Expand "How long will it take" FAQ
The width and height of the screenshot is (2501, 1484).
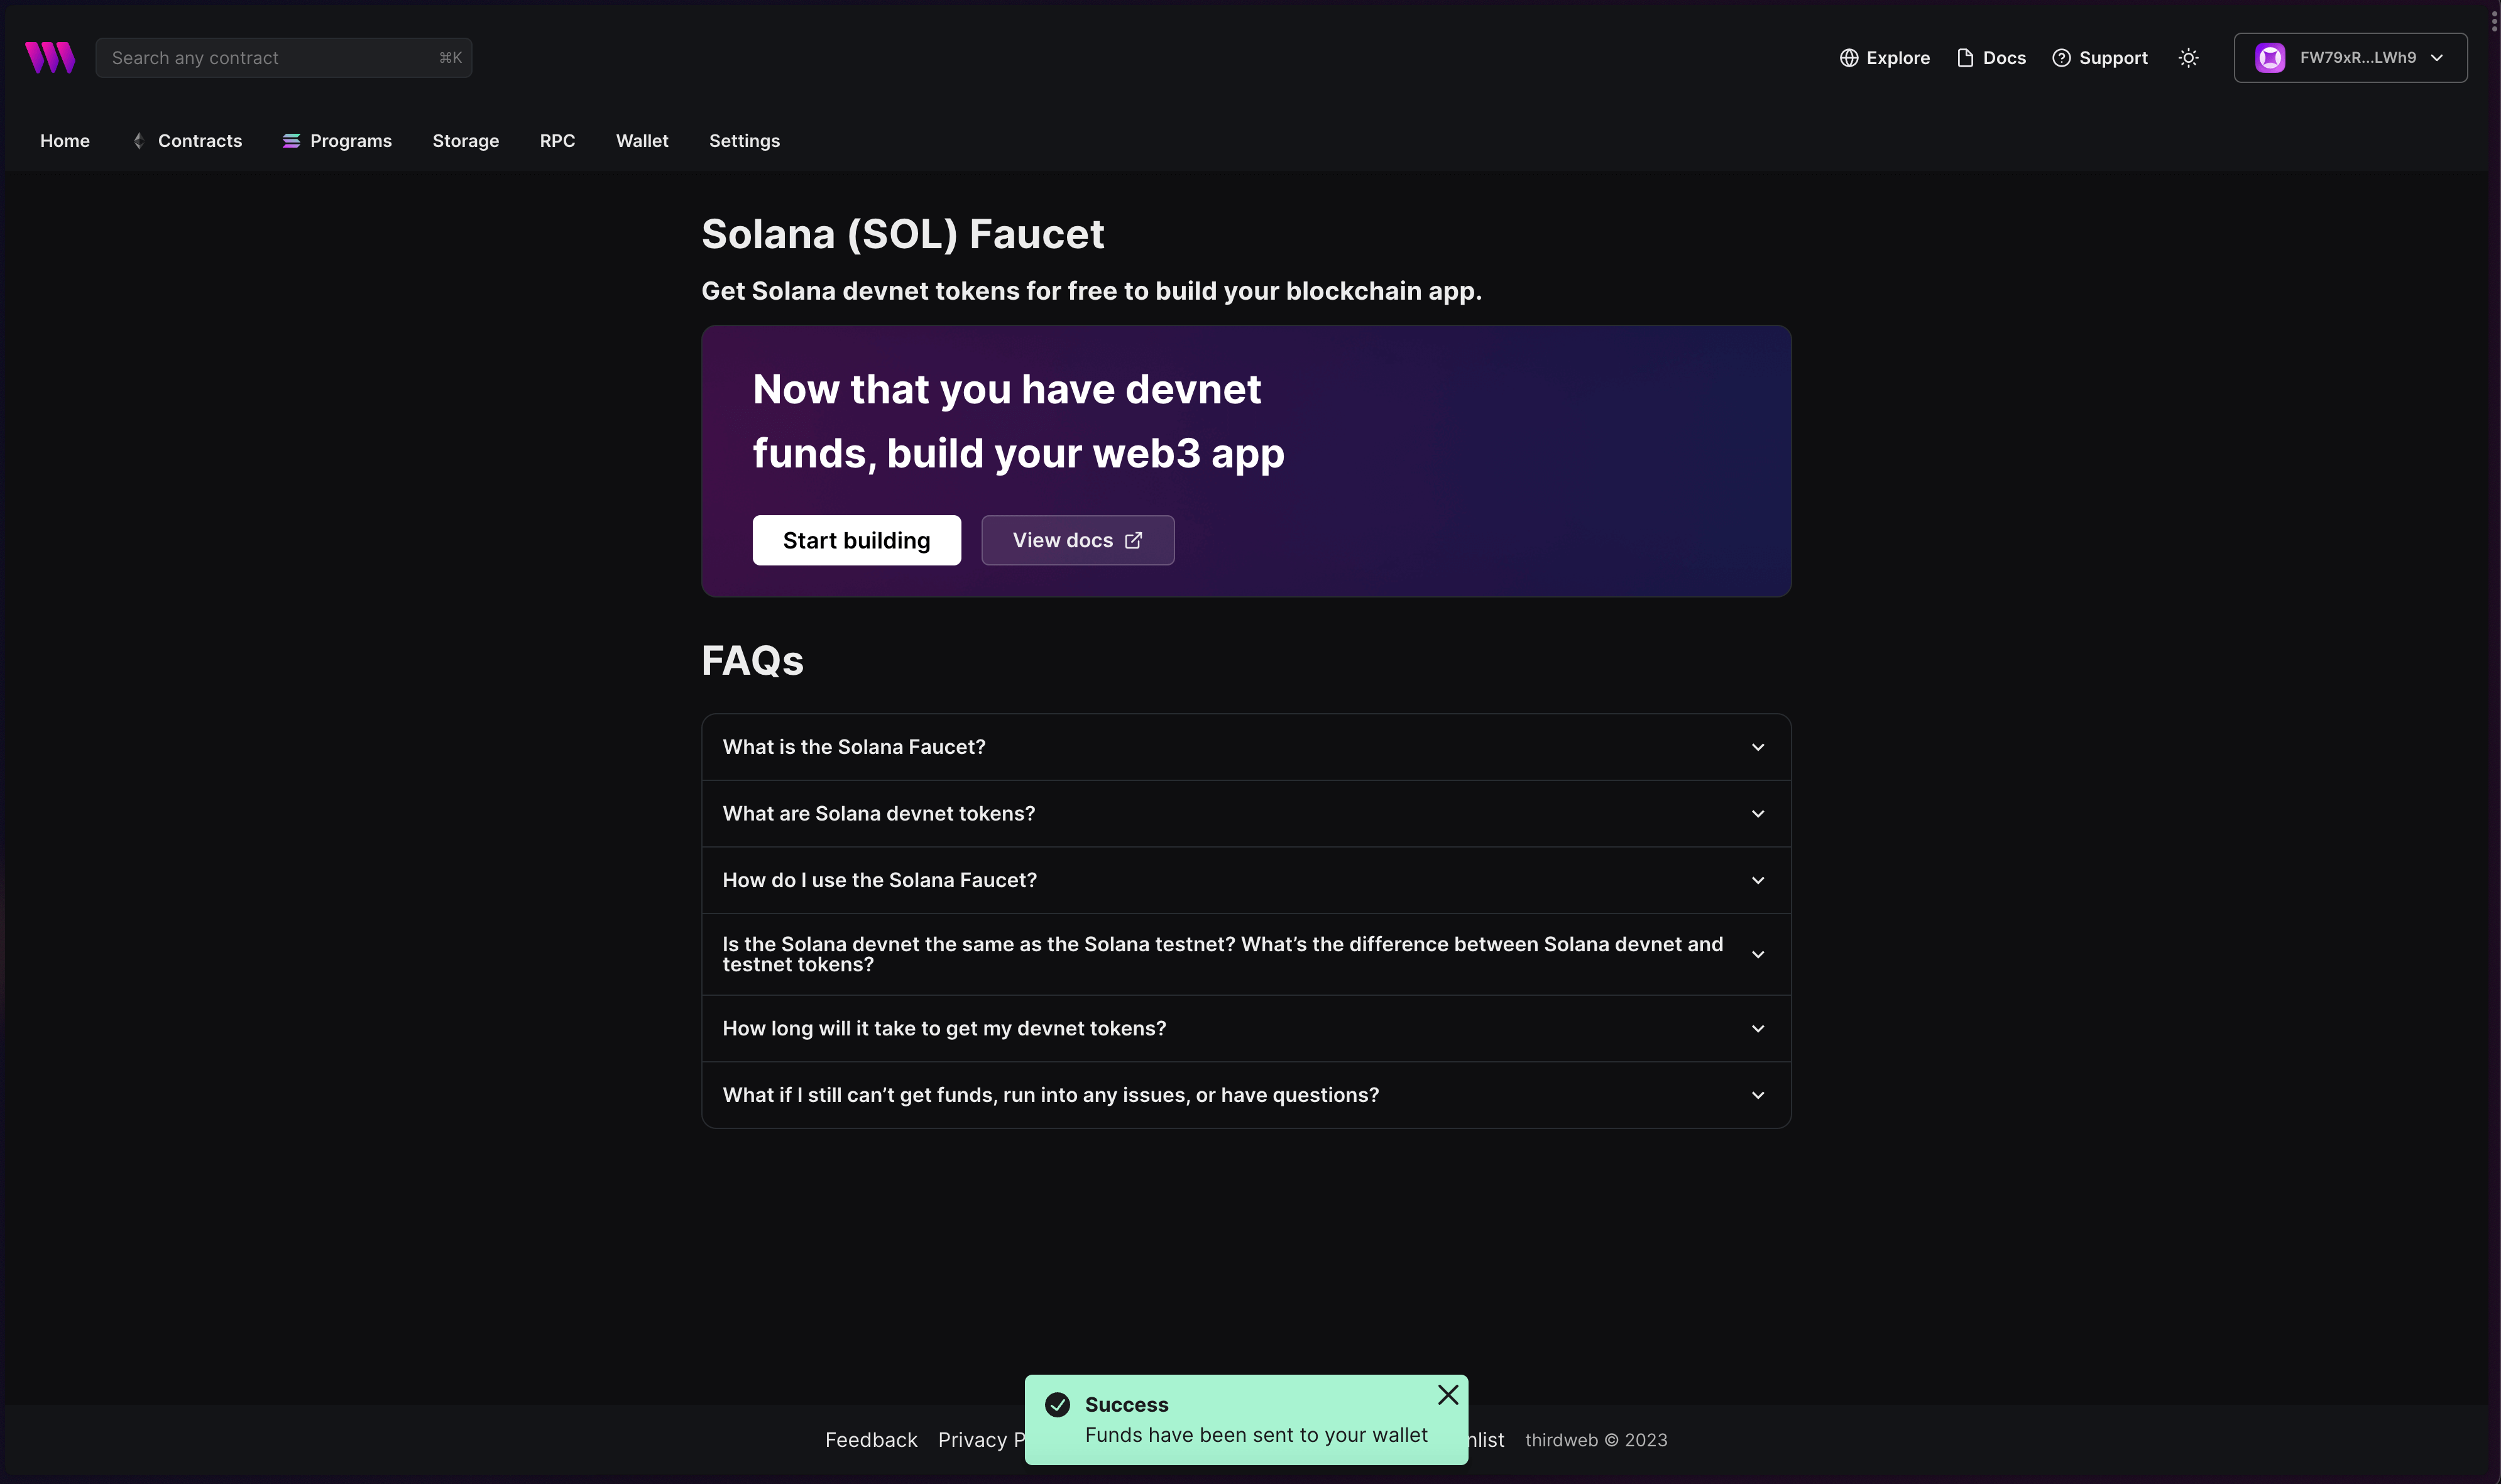pyautogui.click(x=1246, y=1028)
